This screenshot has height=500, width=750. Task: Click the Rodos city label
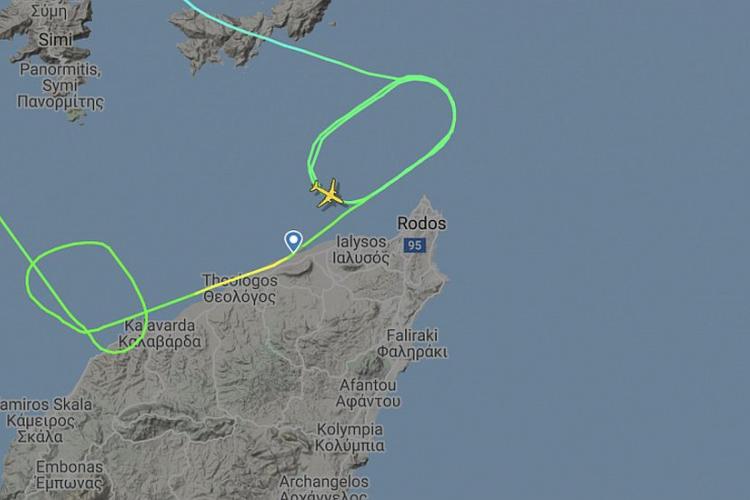coord(422,223)
